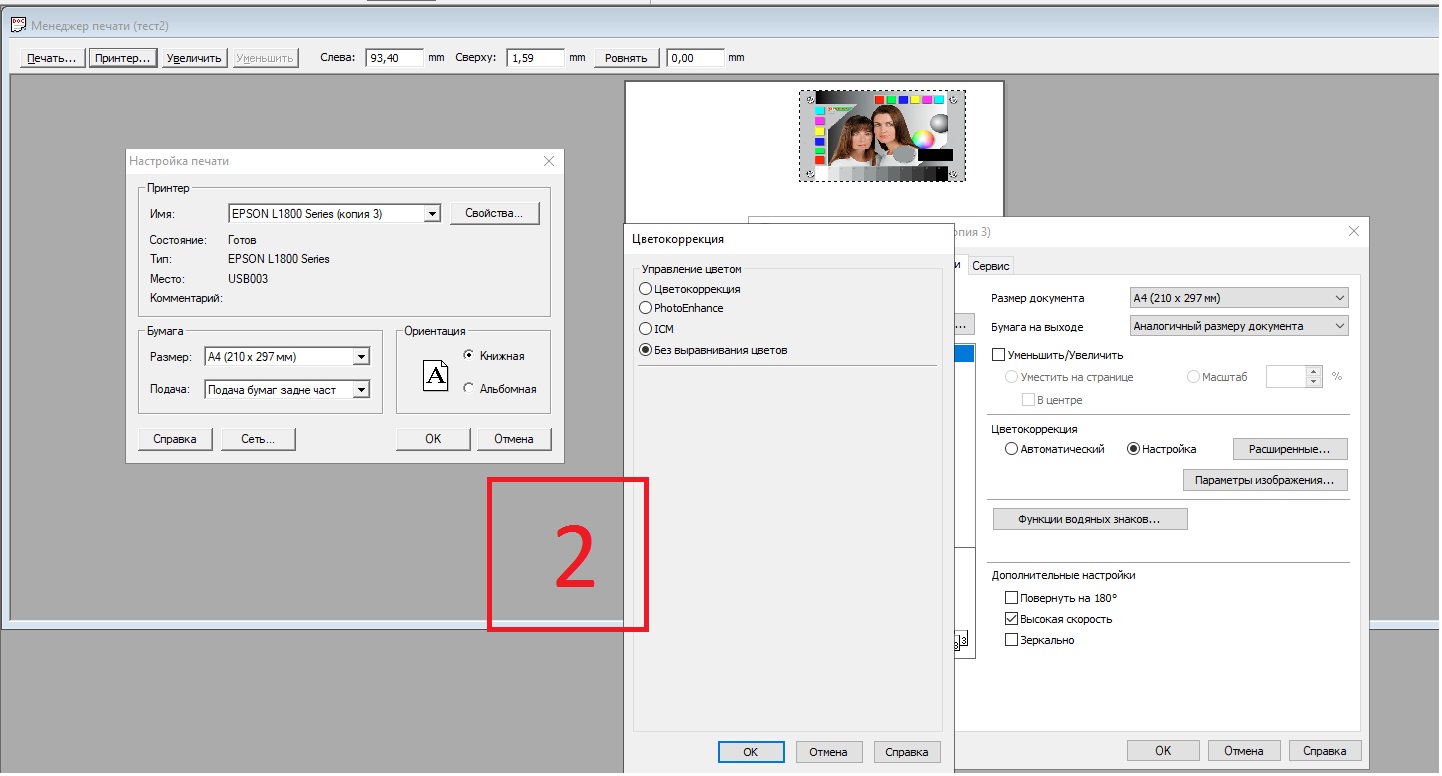This screenshot has height=776, width=1442.
Task: Open the Подача paper source dropdown
Action: click(x=361, y=390)
